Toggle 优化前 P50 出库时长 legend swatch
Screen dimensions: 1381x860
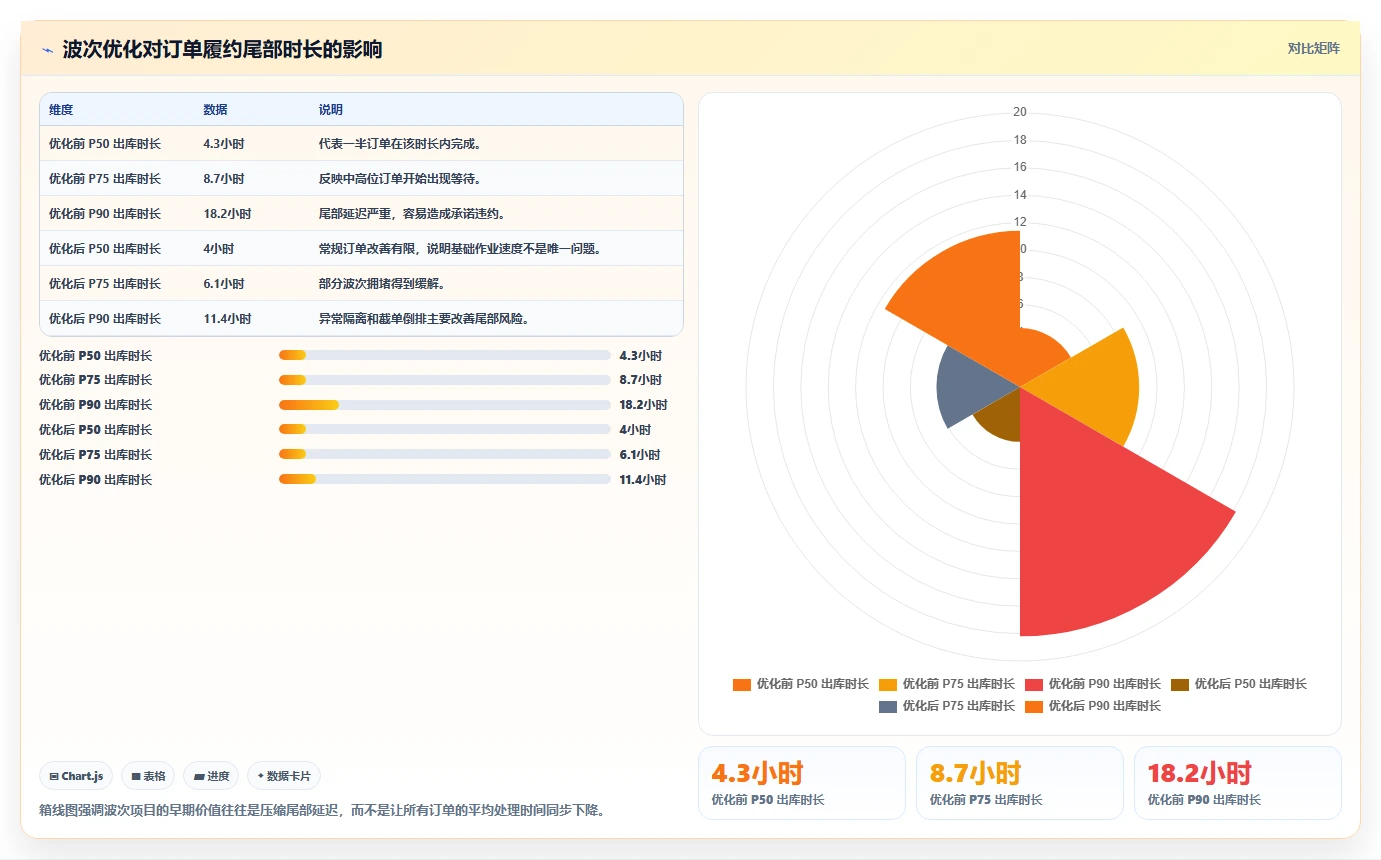(742, 685)
